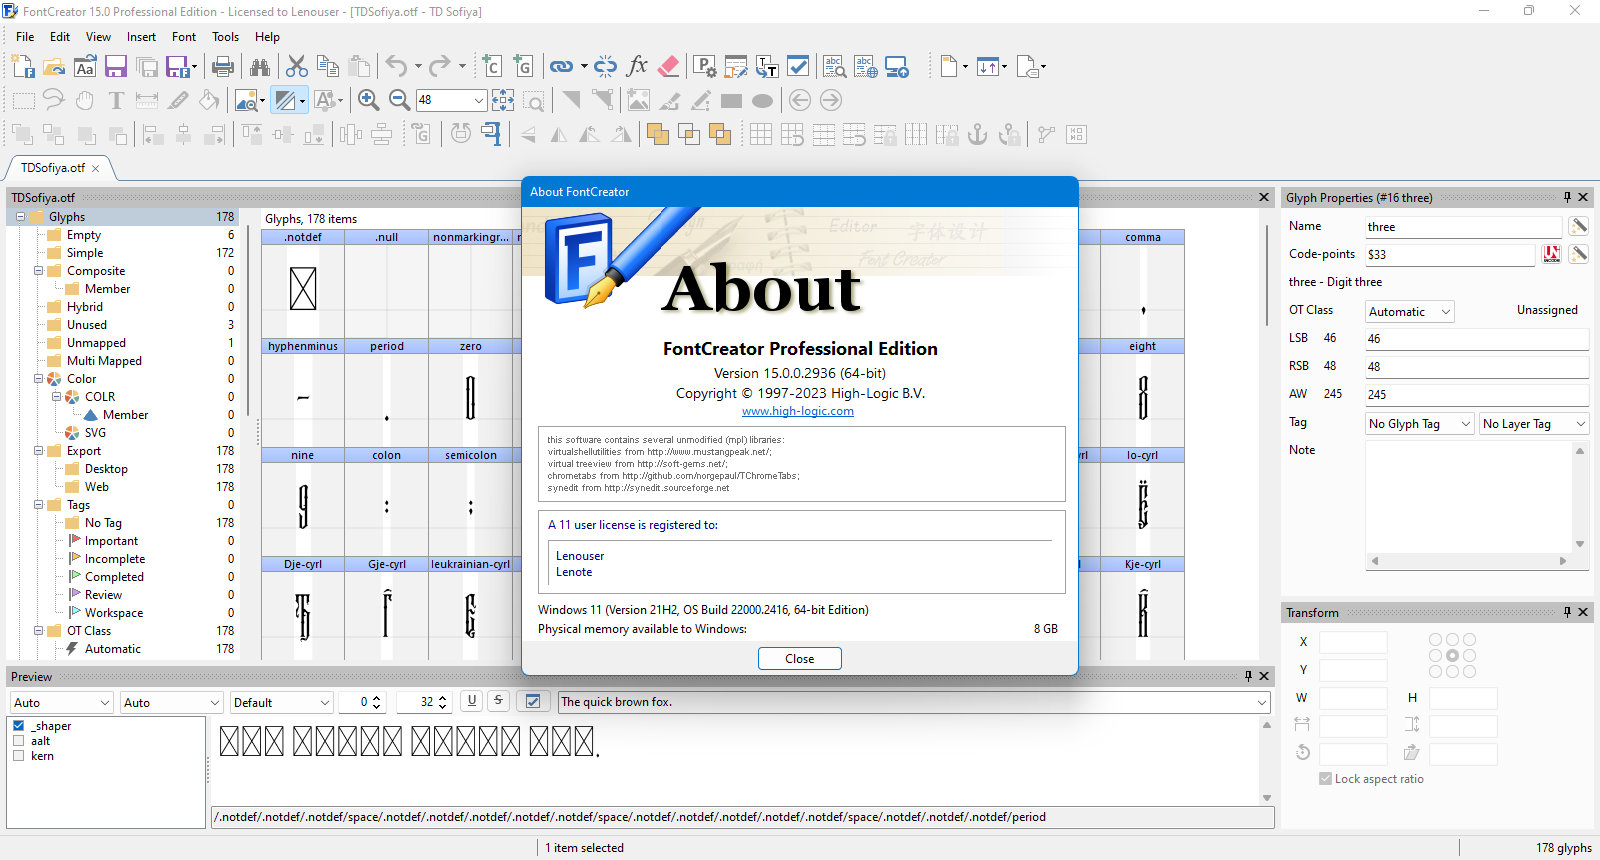Toggle strikethrough S button in Preview
This screenshot has width=1600, height=860.
pos(498,702)
